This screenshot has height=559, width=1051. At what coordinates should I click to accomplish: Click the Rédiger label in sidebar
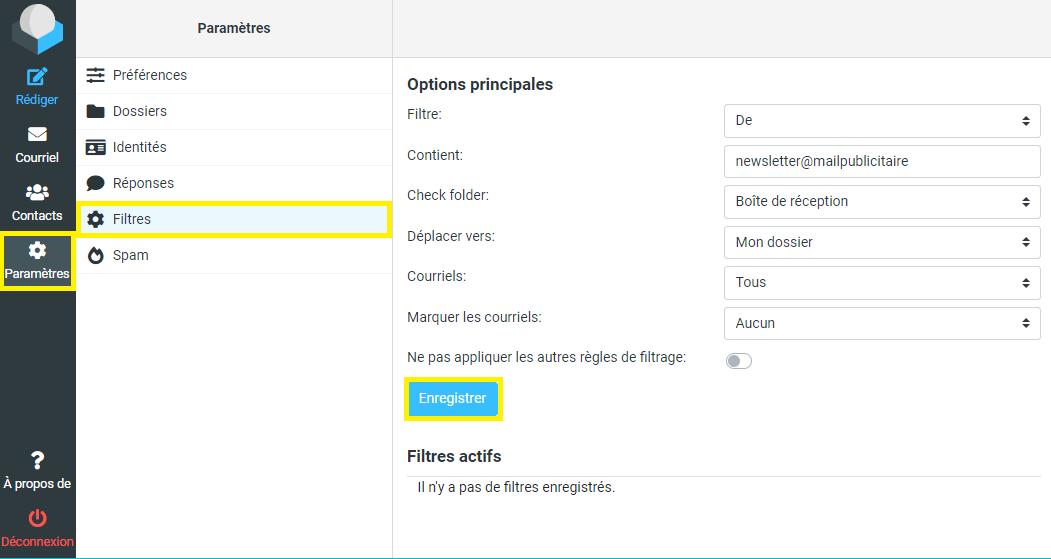coord(38,100)
